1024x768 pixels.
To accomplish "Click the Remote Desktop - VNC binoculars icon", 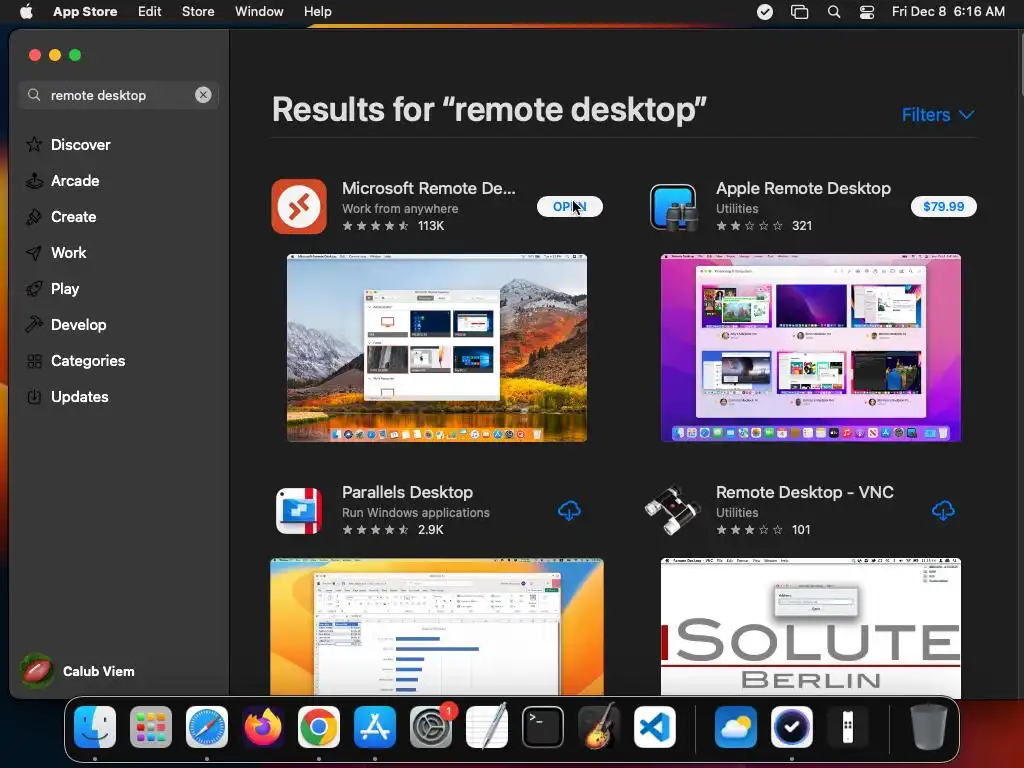I will (673, 510).
